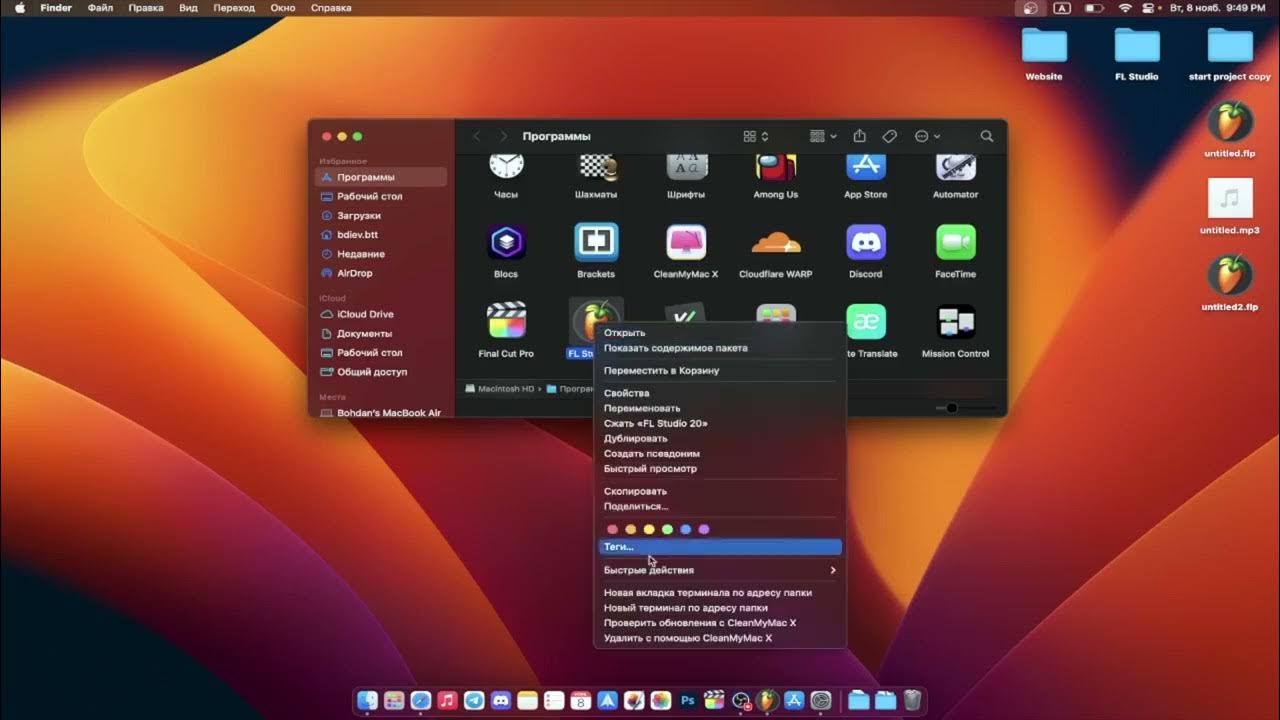Choose Переименовать from the context menu
The height and width of the screenshot is (720, 1280).
pos(720,408)
